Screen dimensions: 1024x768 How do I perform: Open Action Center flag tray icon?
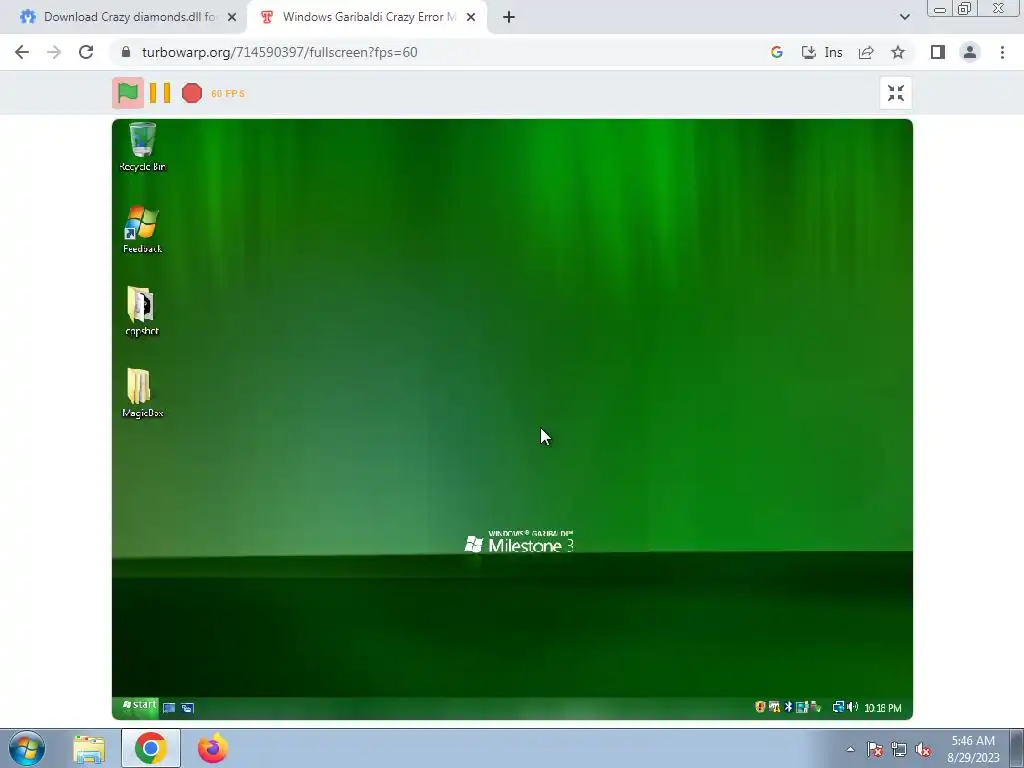click(875, 749)
